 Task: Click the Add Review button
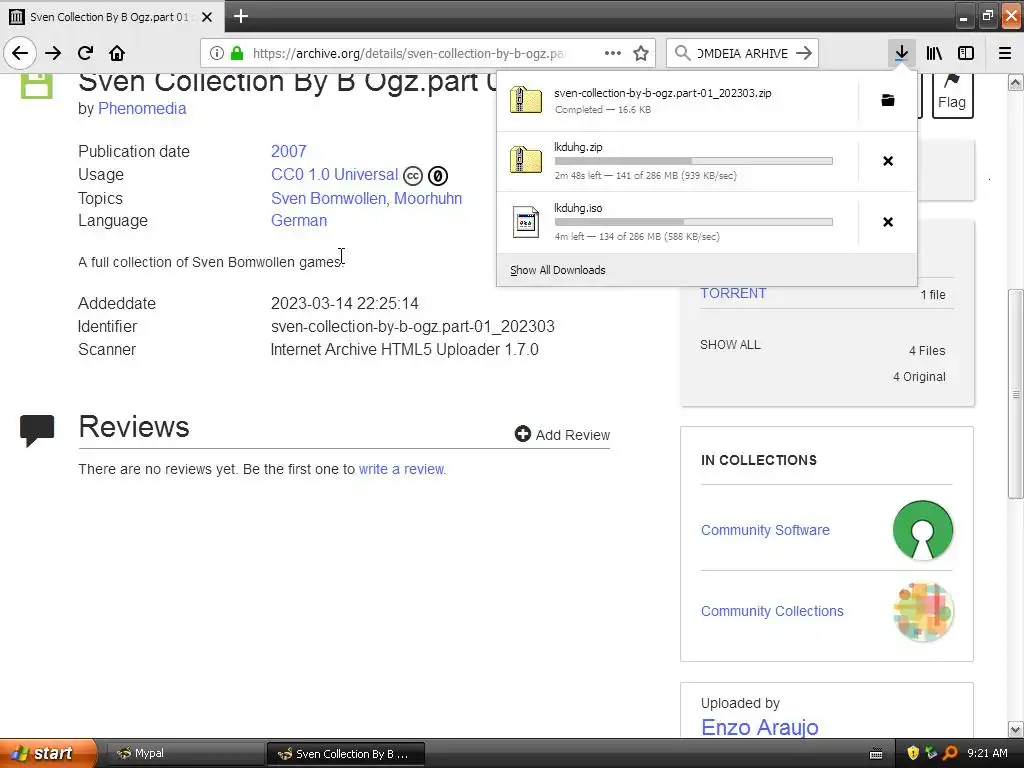coord(562,434)
